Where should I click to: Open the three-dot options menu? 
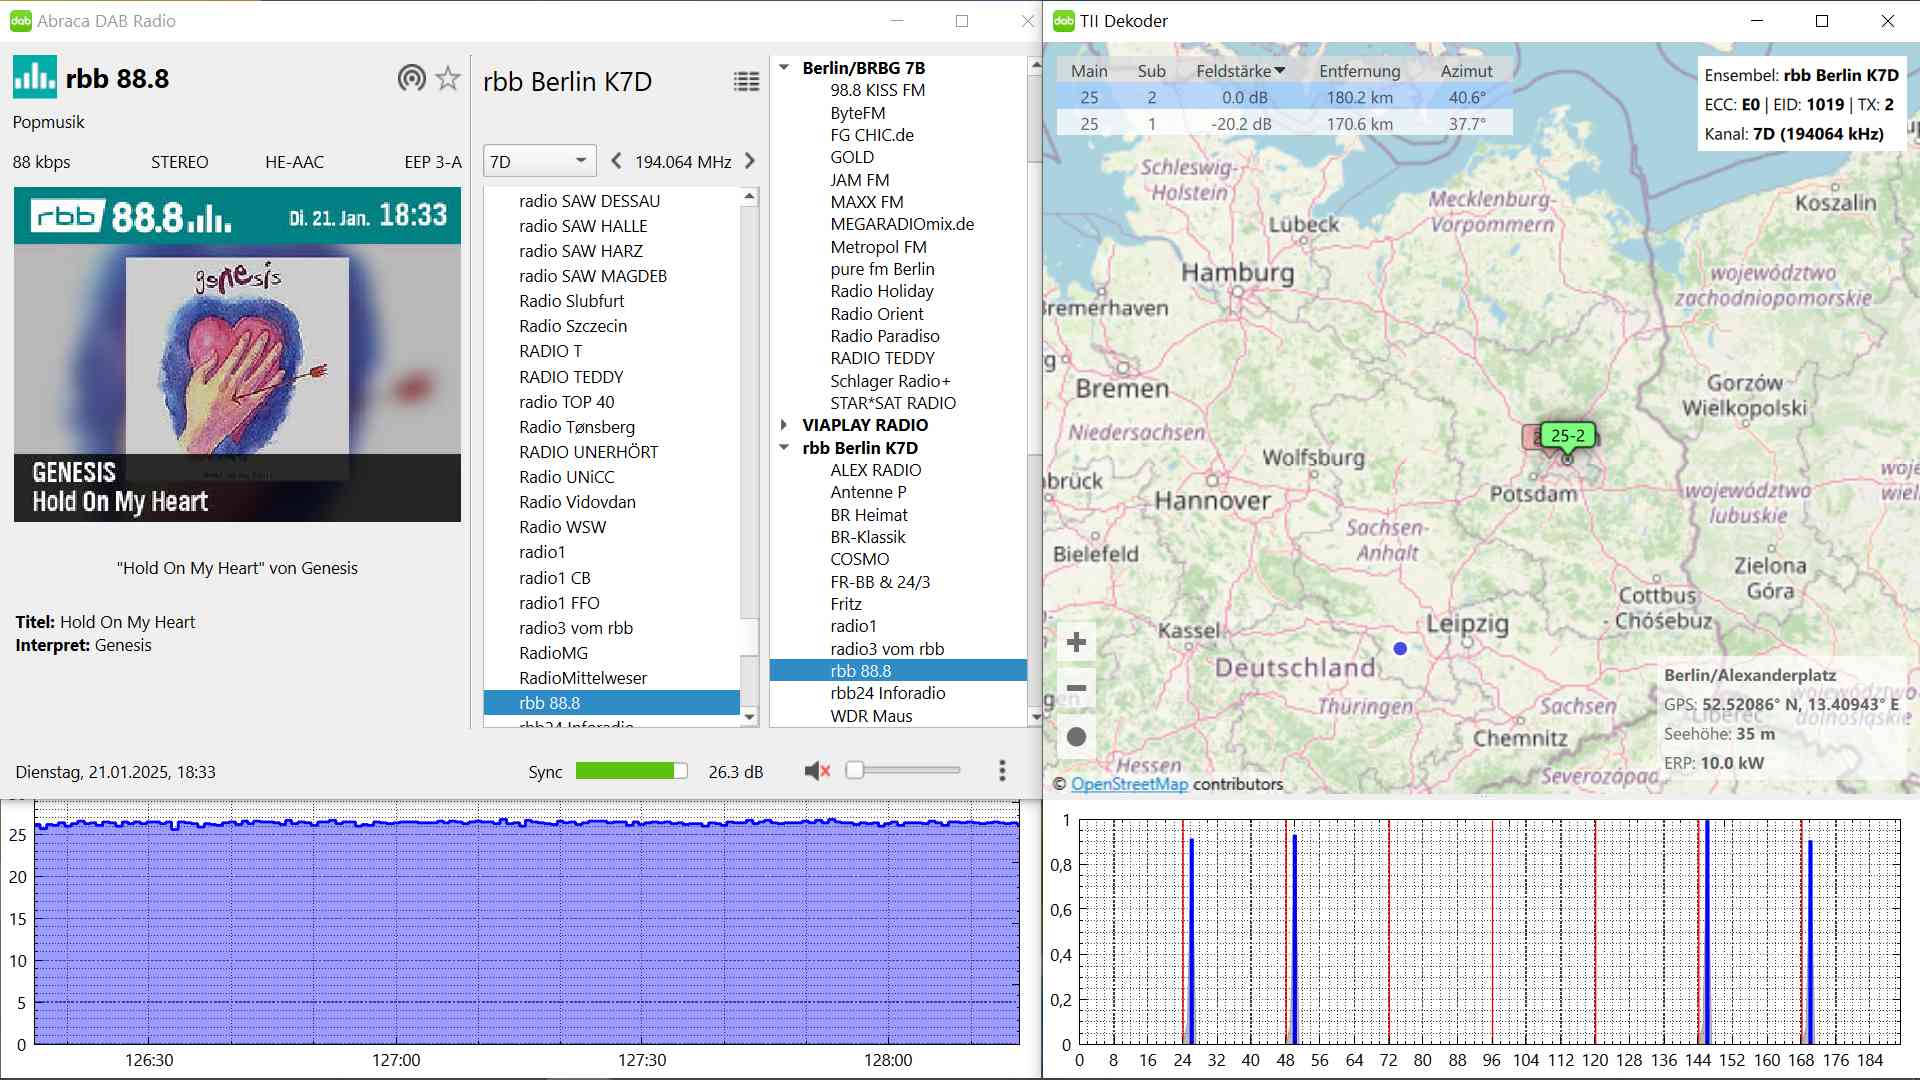click(x=1002, y=771)
